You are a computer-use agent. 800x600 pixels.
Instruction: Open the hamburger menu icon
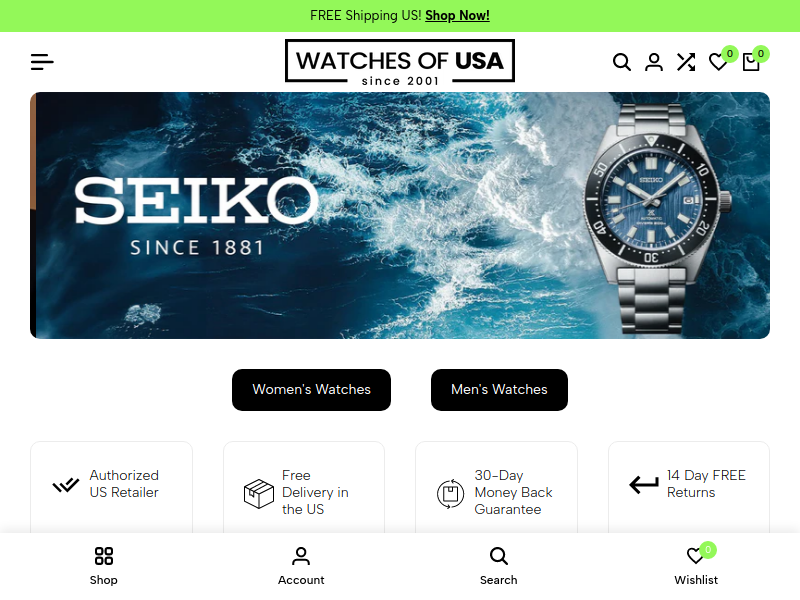pyautogui.click(x=42, y=62)
